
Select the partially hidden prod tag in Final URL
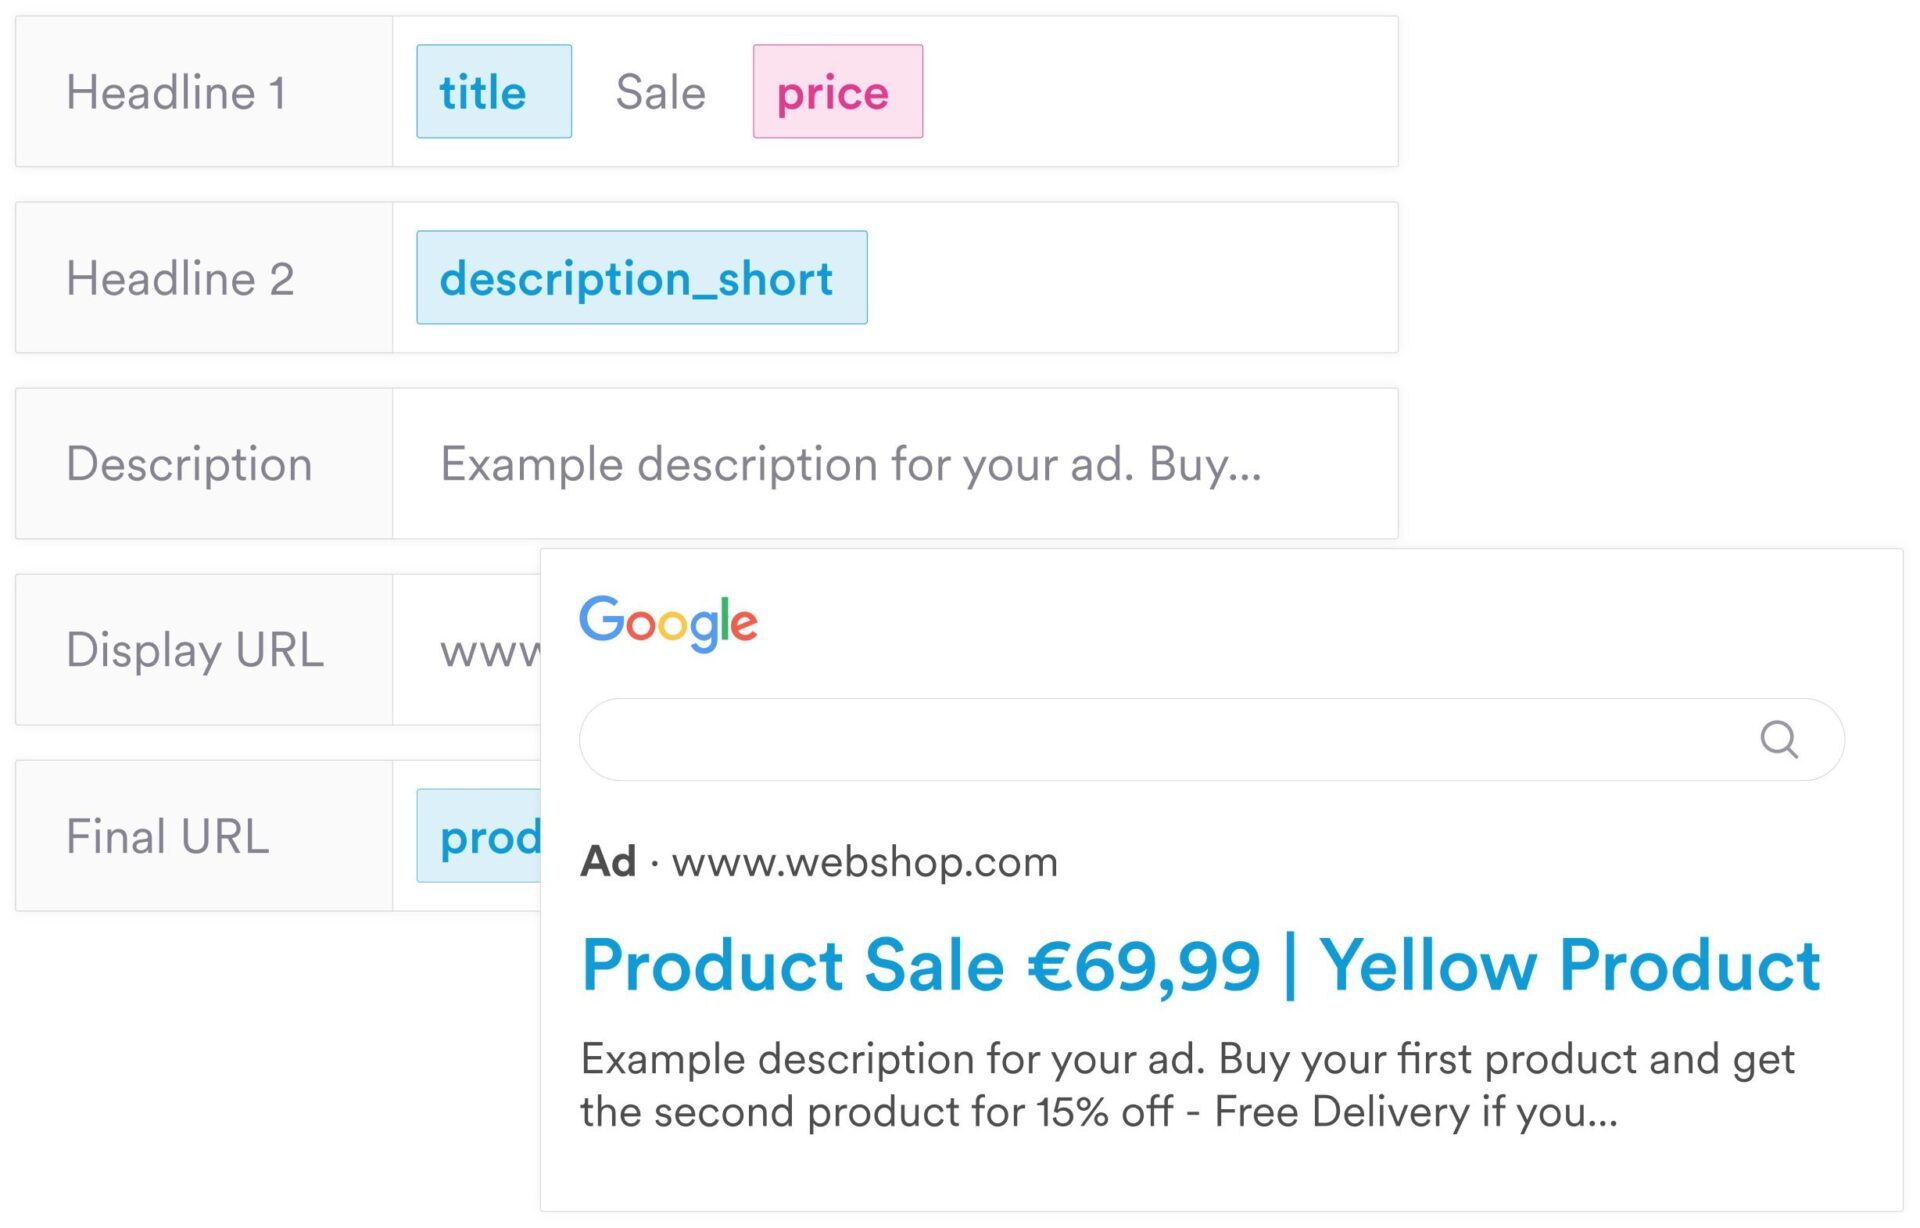point(479,836)
